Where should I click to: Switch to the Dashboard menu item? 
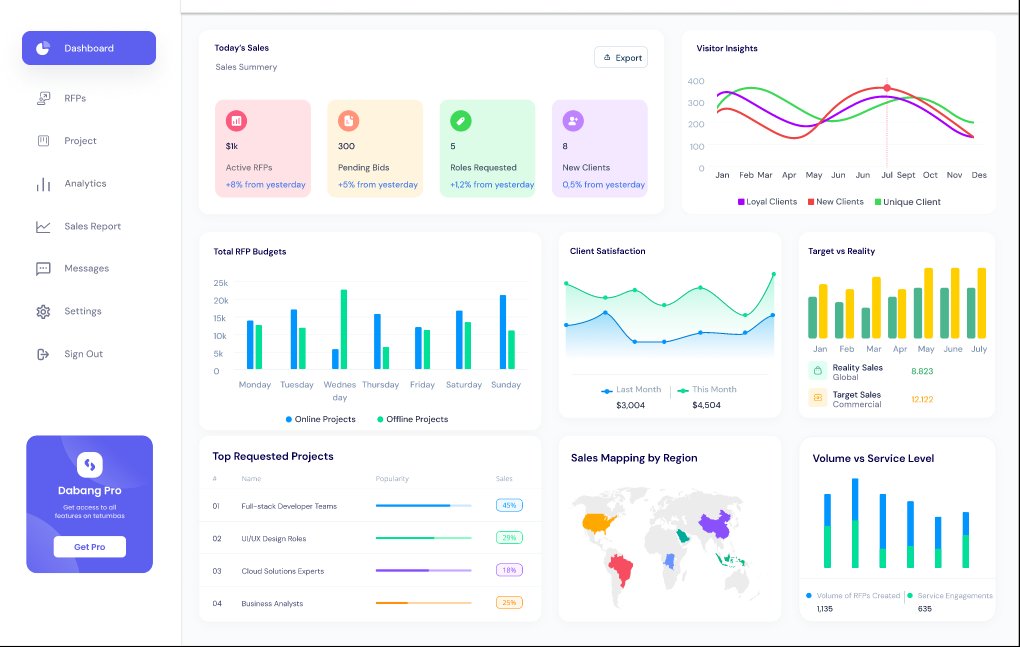[88, 47]
